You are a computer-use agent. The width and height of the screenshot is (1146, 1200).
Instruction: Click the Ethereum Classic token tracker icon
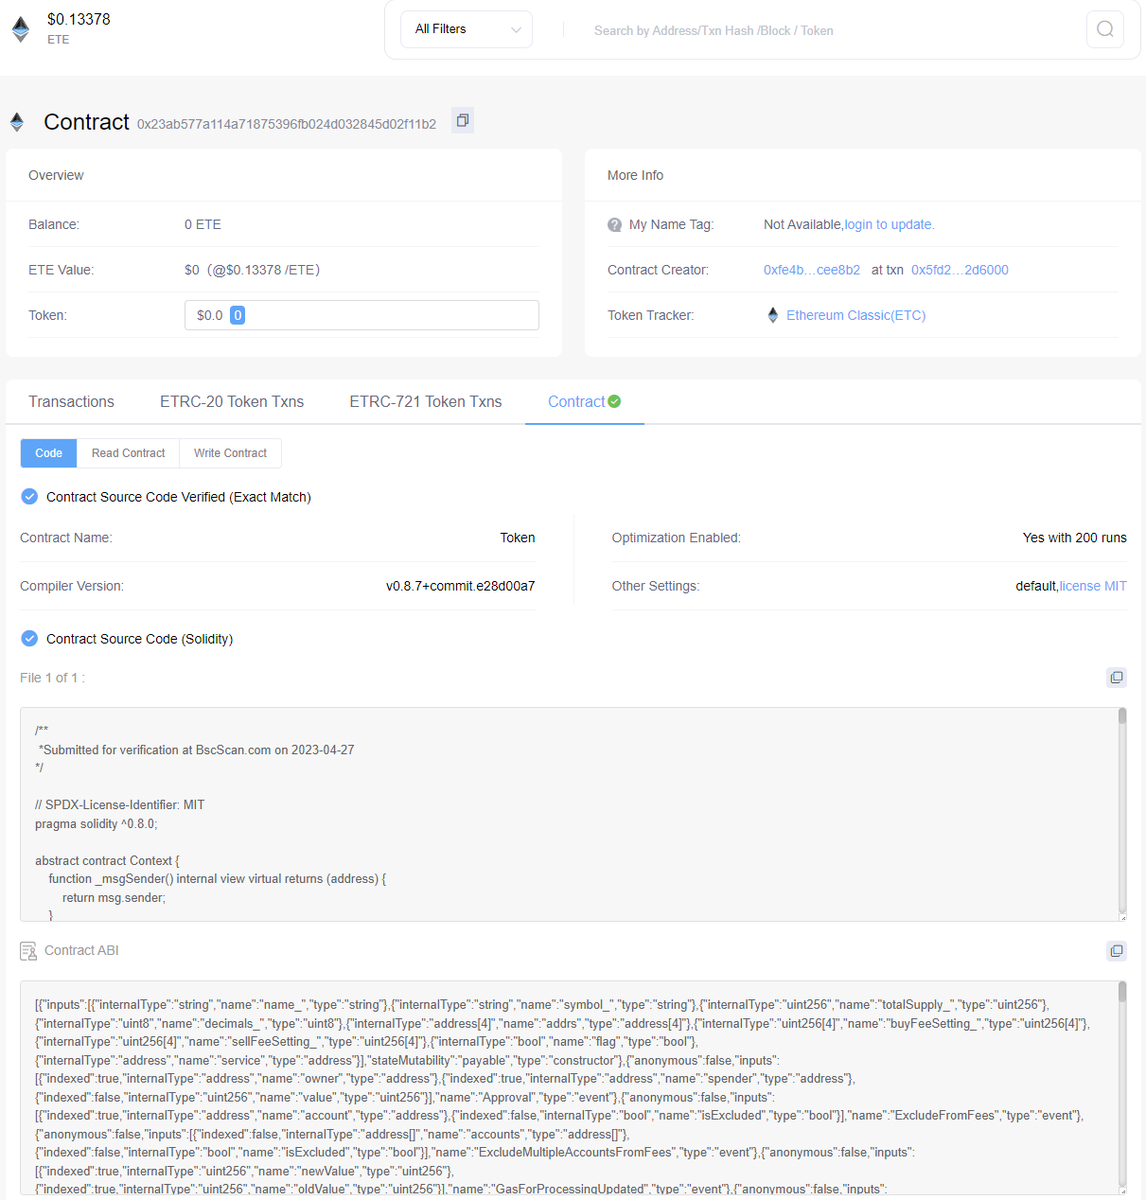click(x=773, y=315)
